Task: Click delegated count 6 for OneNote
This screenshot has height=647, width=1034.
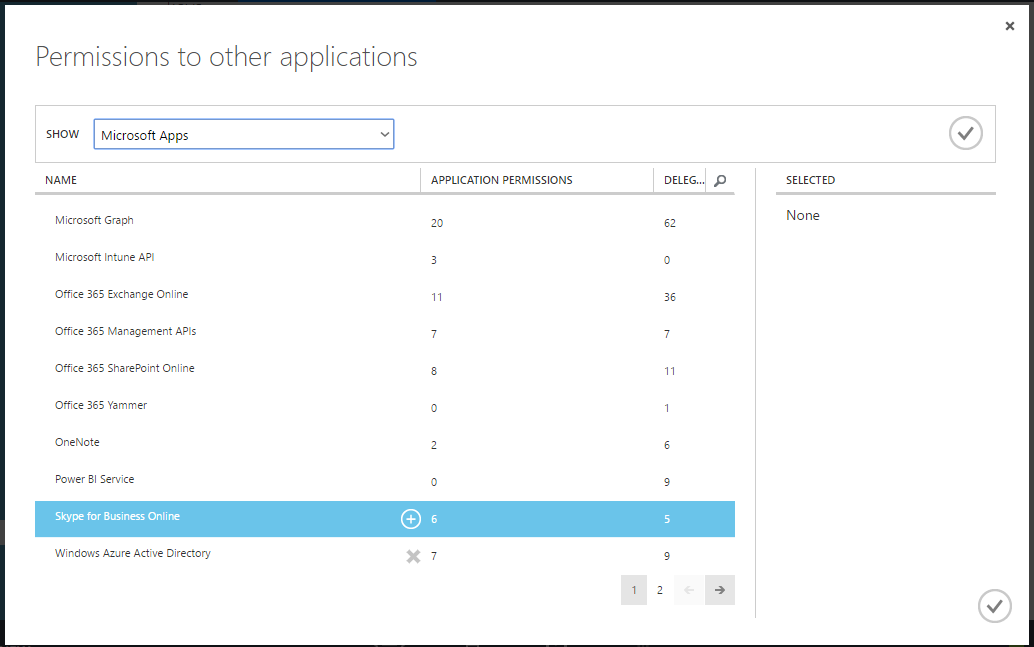Action: coord(667,445)
